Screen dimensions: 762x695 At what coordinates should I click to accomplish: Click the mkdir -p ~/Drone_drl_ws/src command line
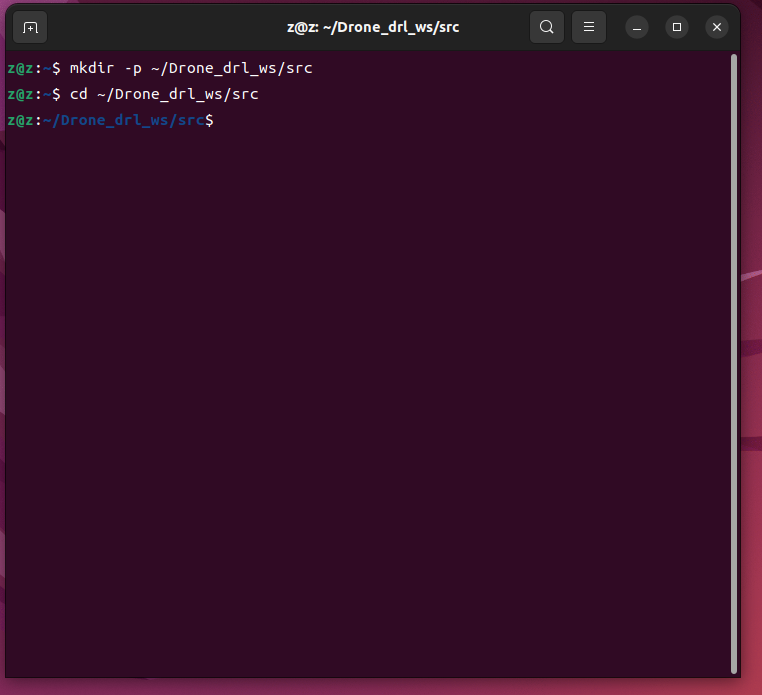pyautogui.click(x=191, y=68)
